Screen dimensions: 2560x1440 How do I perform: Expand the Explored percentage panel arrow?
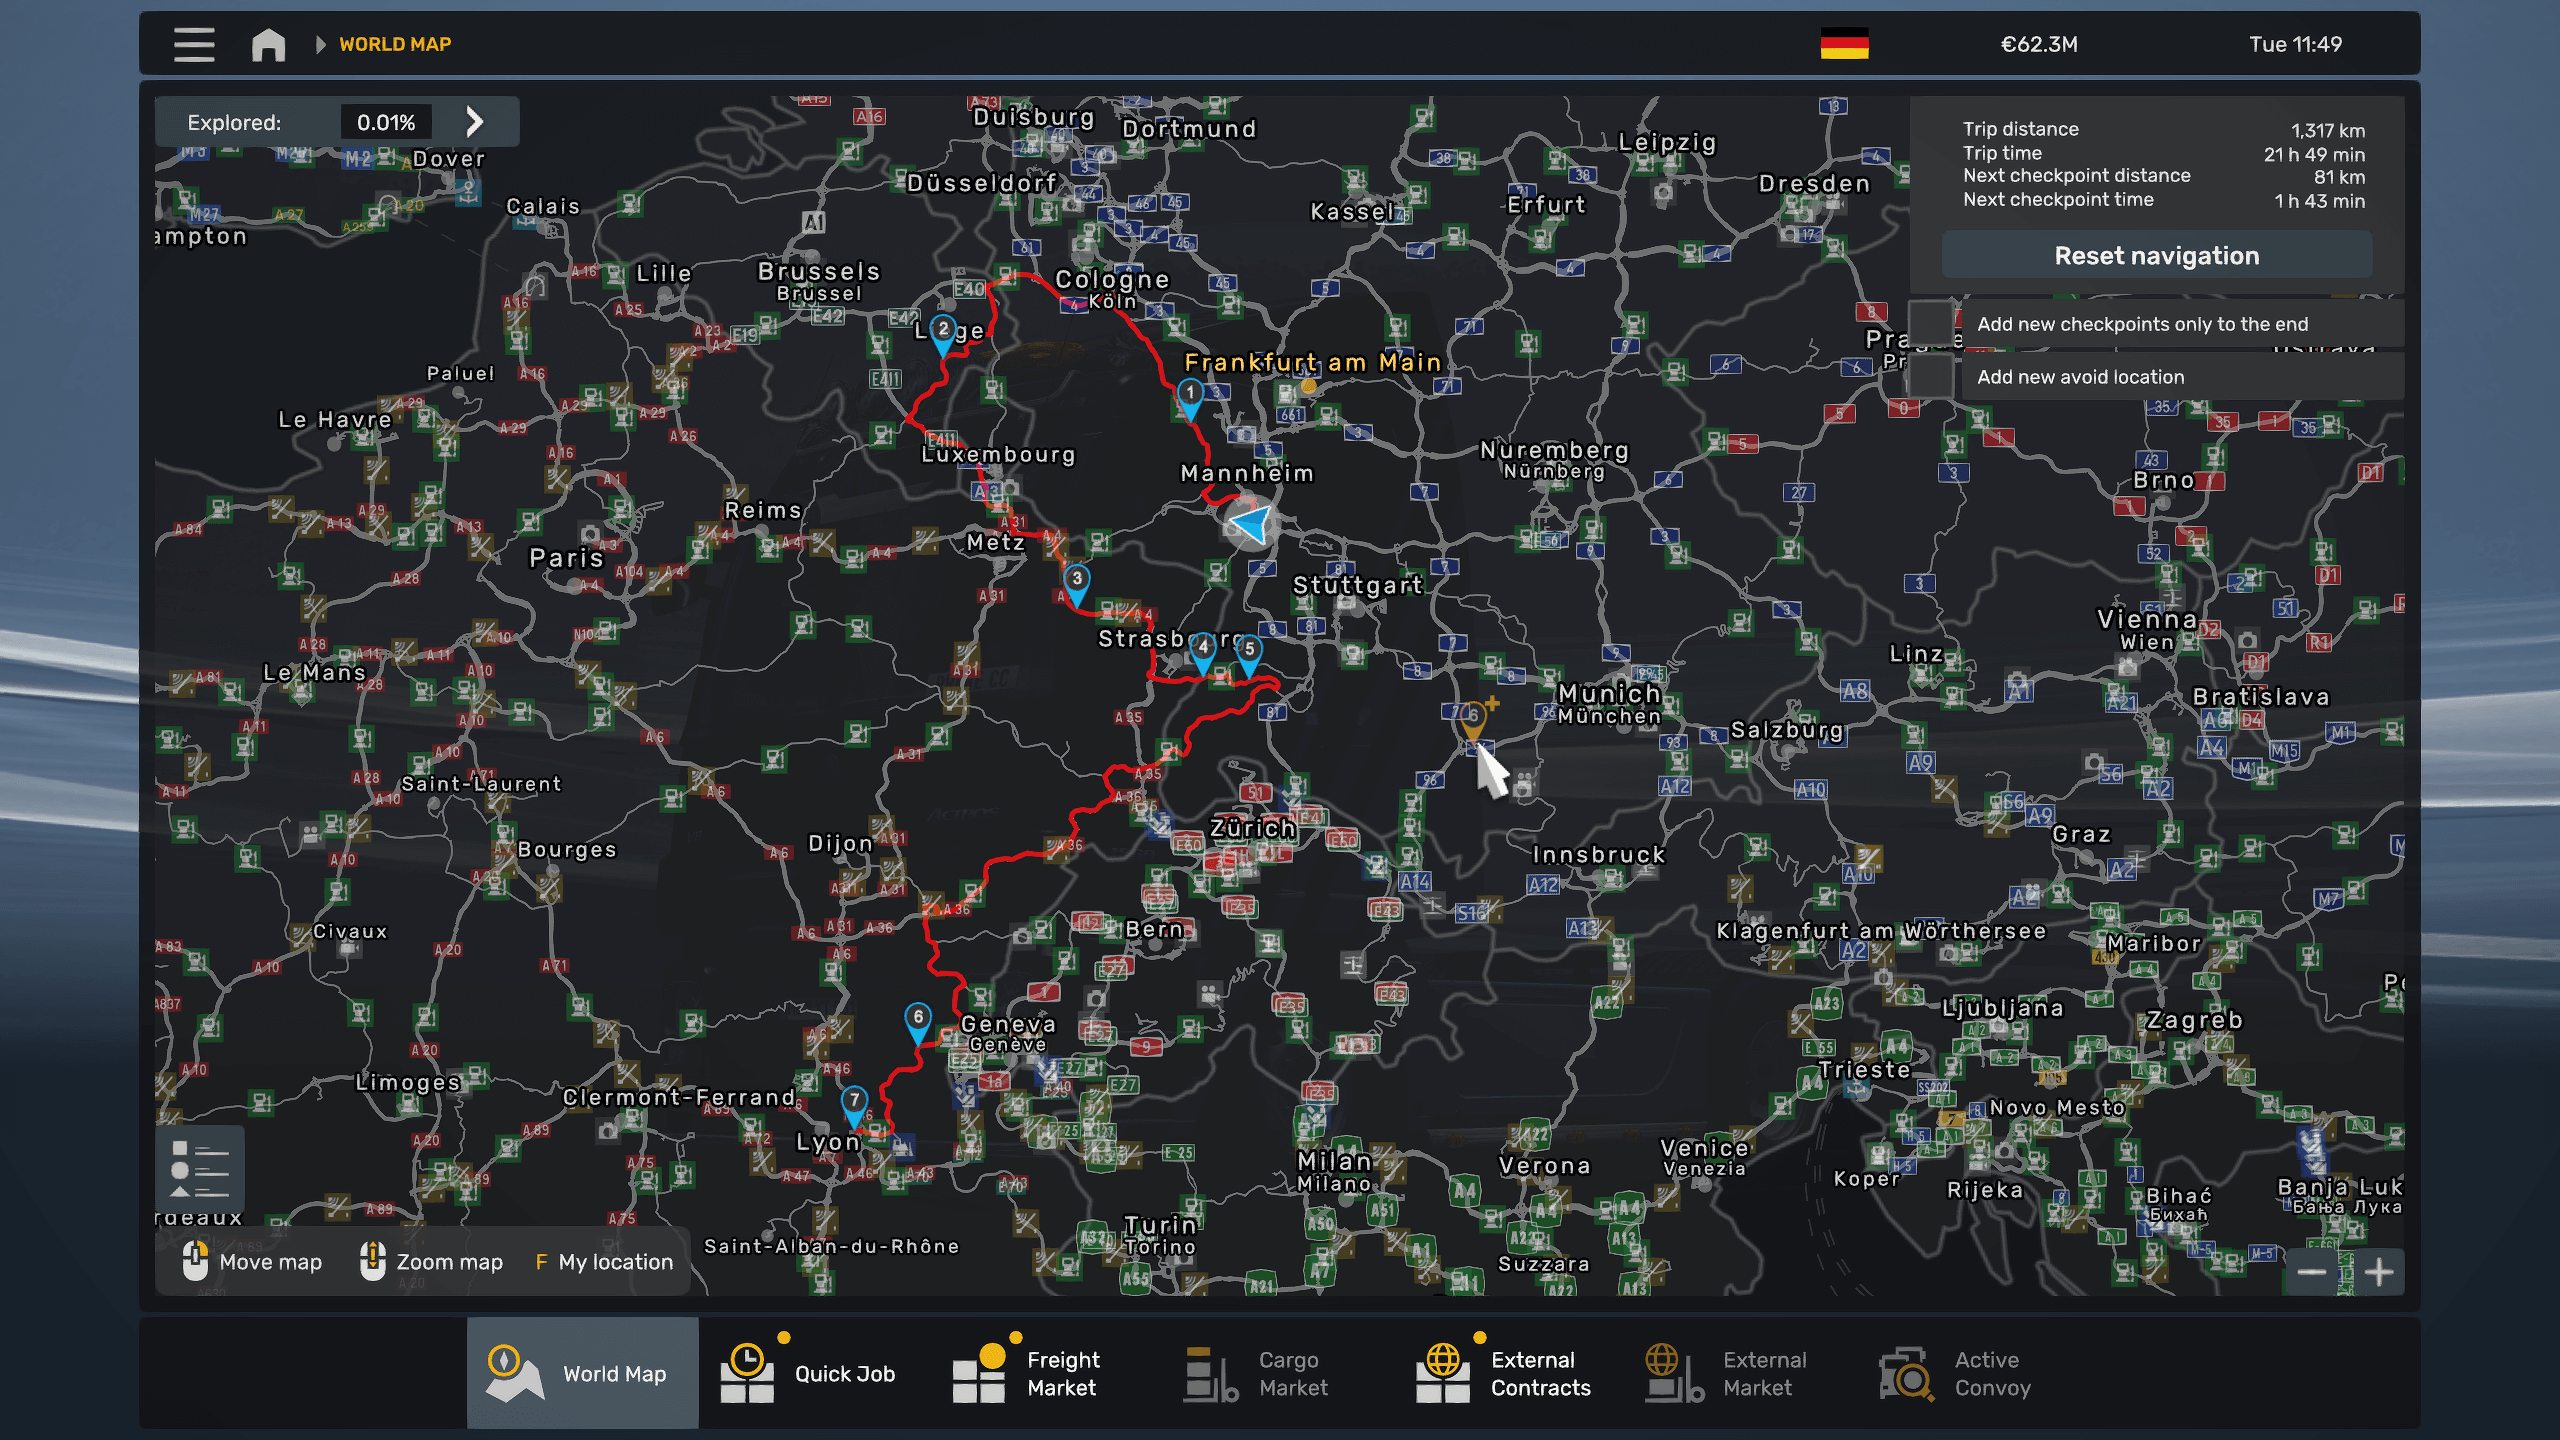point(475,122)
